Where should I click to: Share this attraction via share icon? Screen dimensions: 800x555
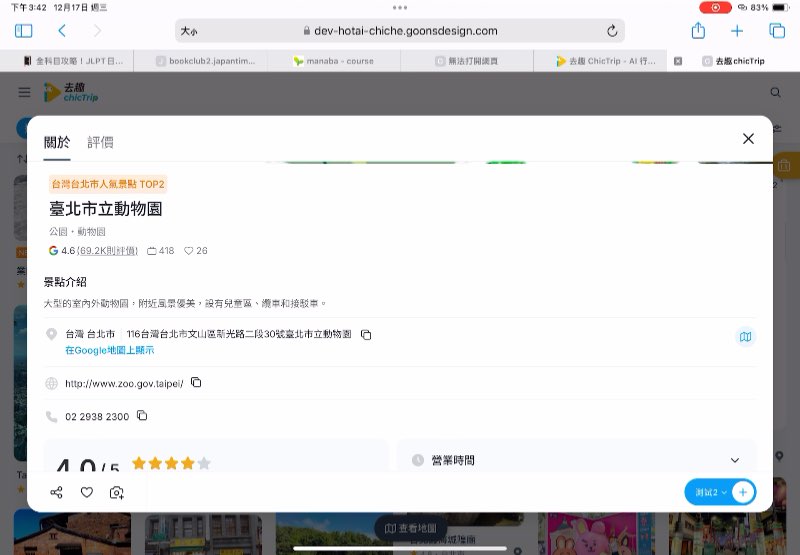tap(56, 492)
